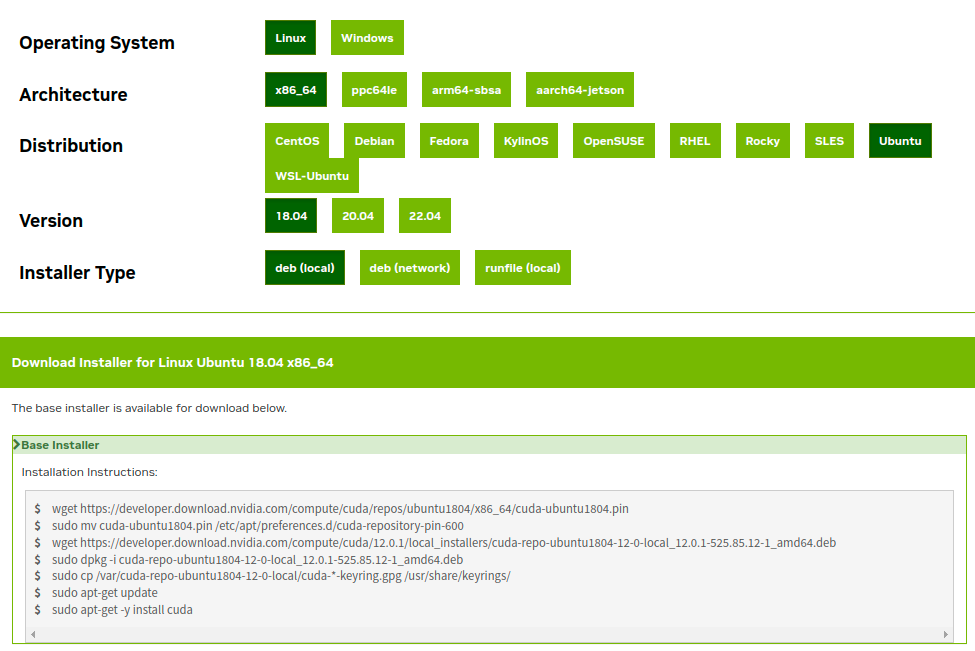
Task: Click sudo apt-get -y install cuda
Action: tap(122, 610)
